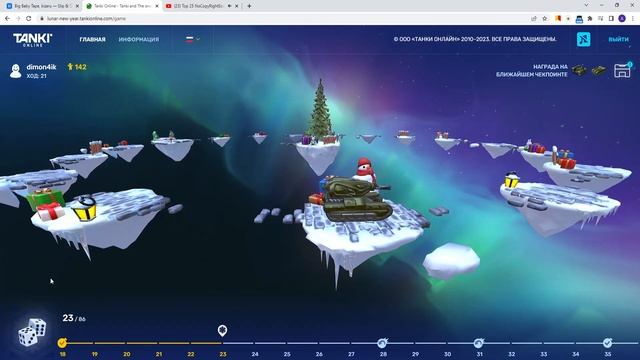The image size is (640, 360).
Task: Click the checkpoint marker at step 28
Action: 382,343
